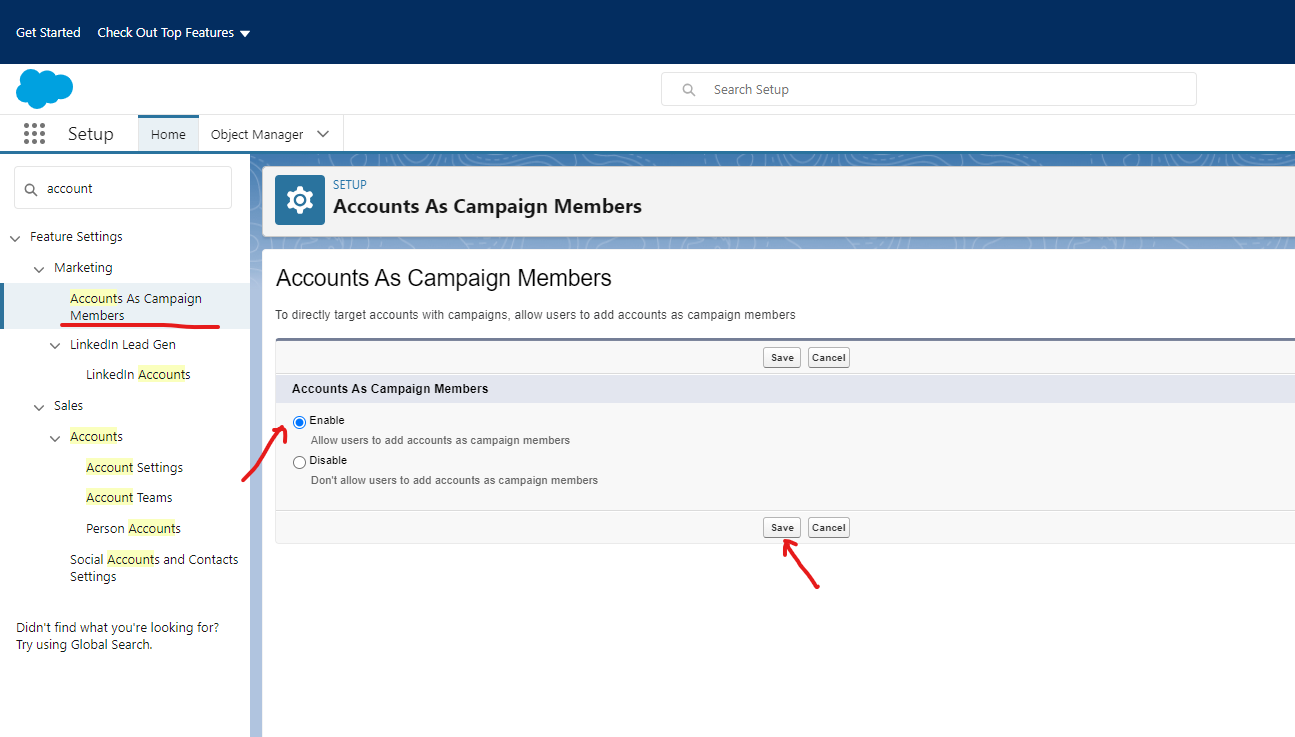Collapse the Feature Settings tree section
The image size is (1295, 737).
[15, 238]
